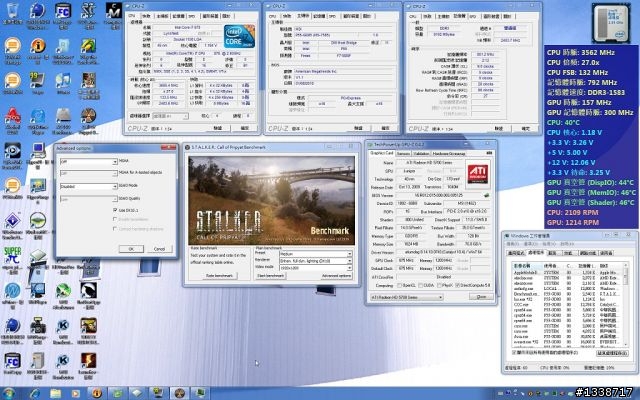Open the Recycle Bin desktop icon
The width and height of the screenshot is (640, 400).
click(x=12, y=12)
